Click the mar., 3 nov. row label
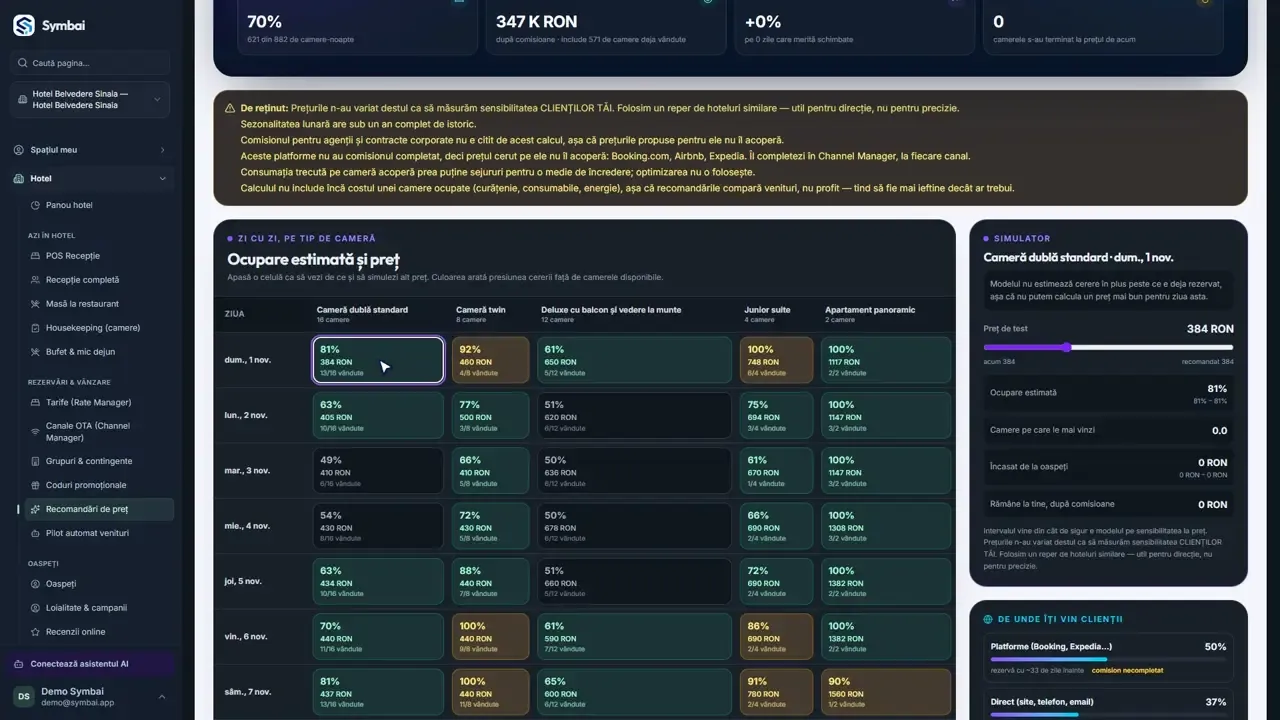This screenshot has width=1280, height=720. point(247,470)
